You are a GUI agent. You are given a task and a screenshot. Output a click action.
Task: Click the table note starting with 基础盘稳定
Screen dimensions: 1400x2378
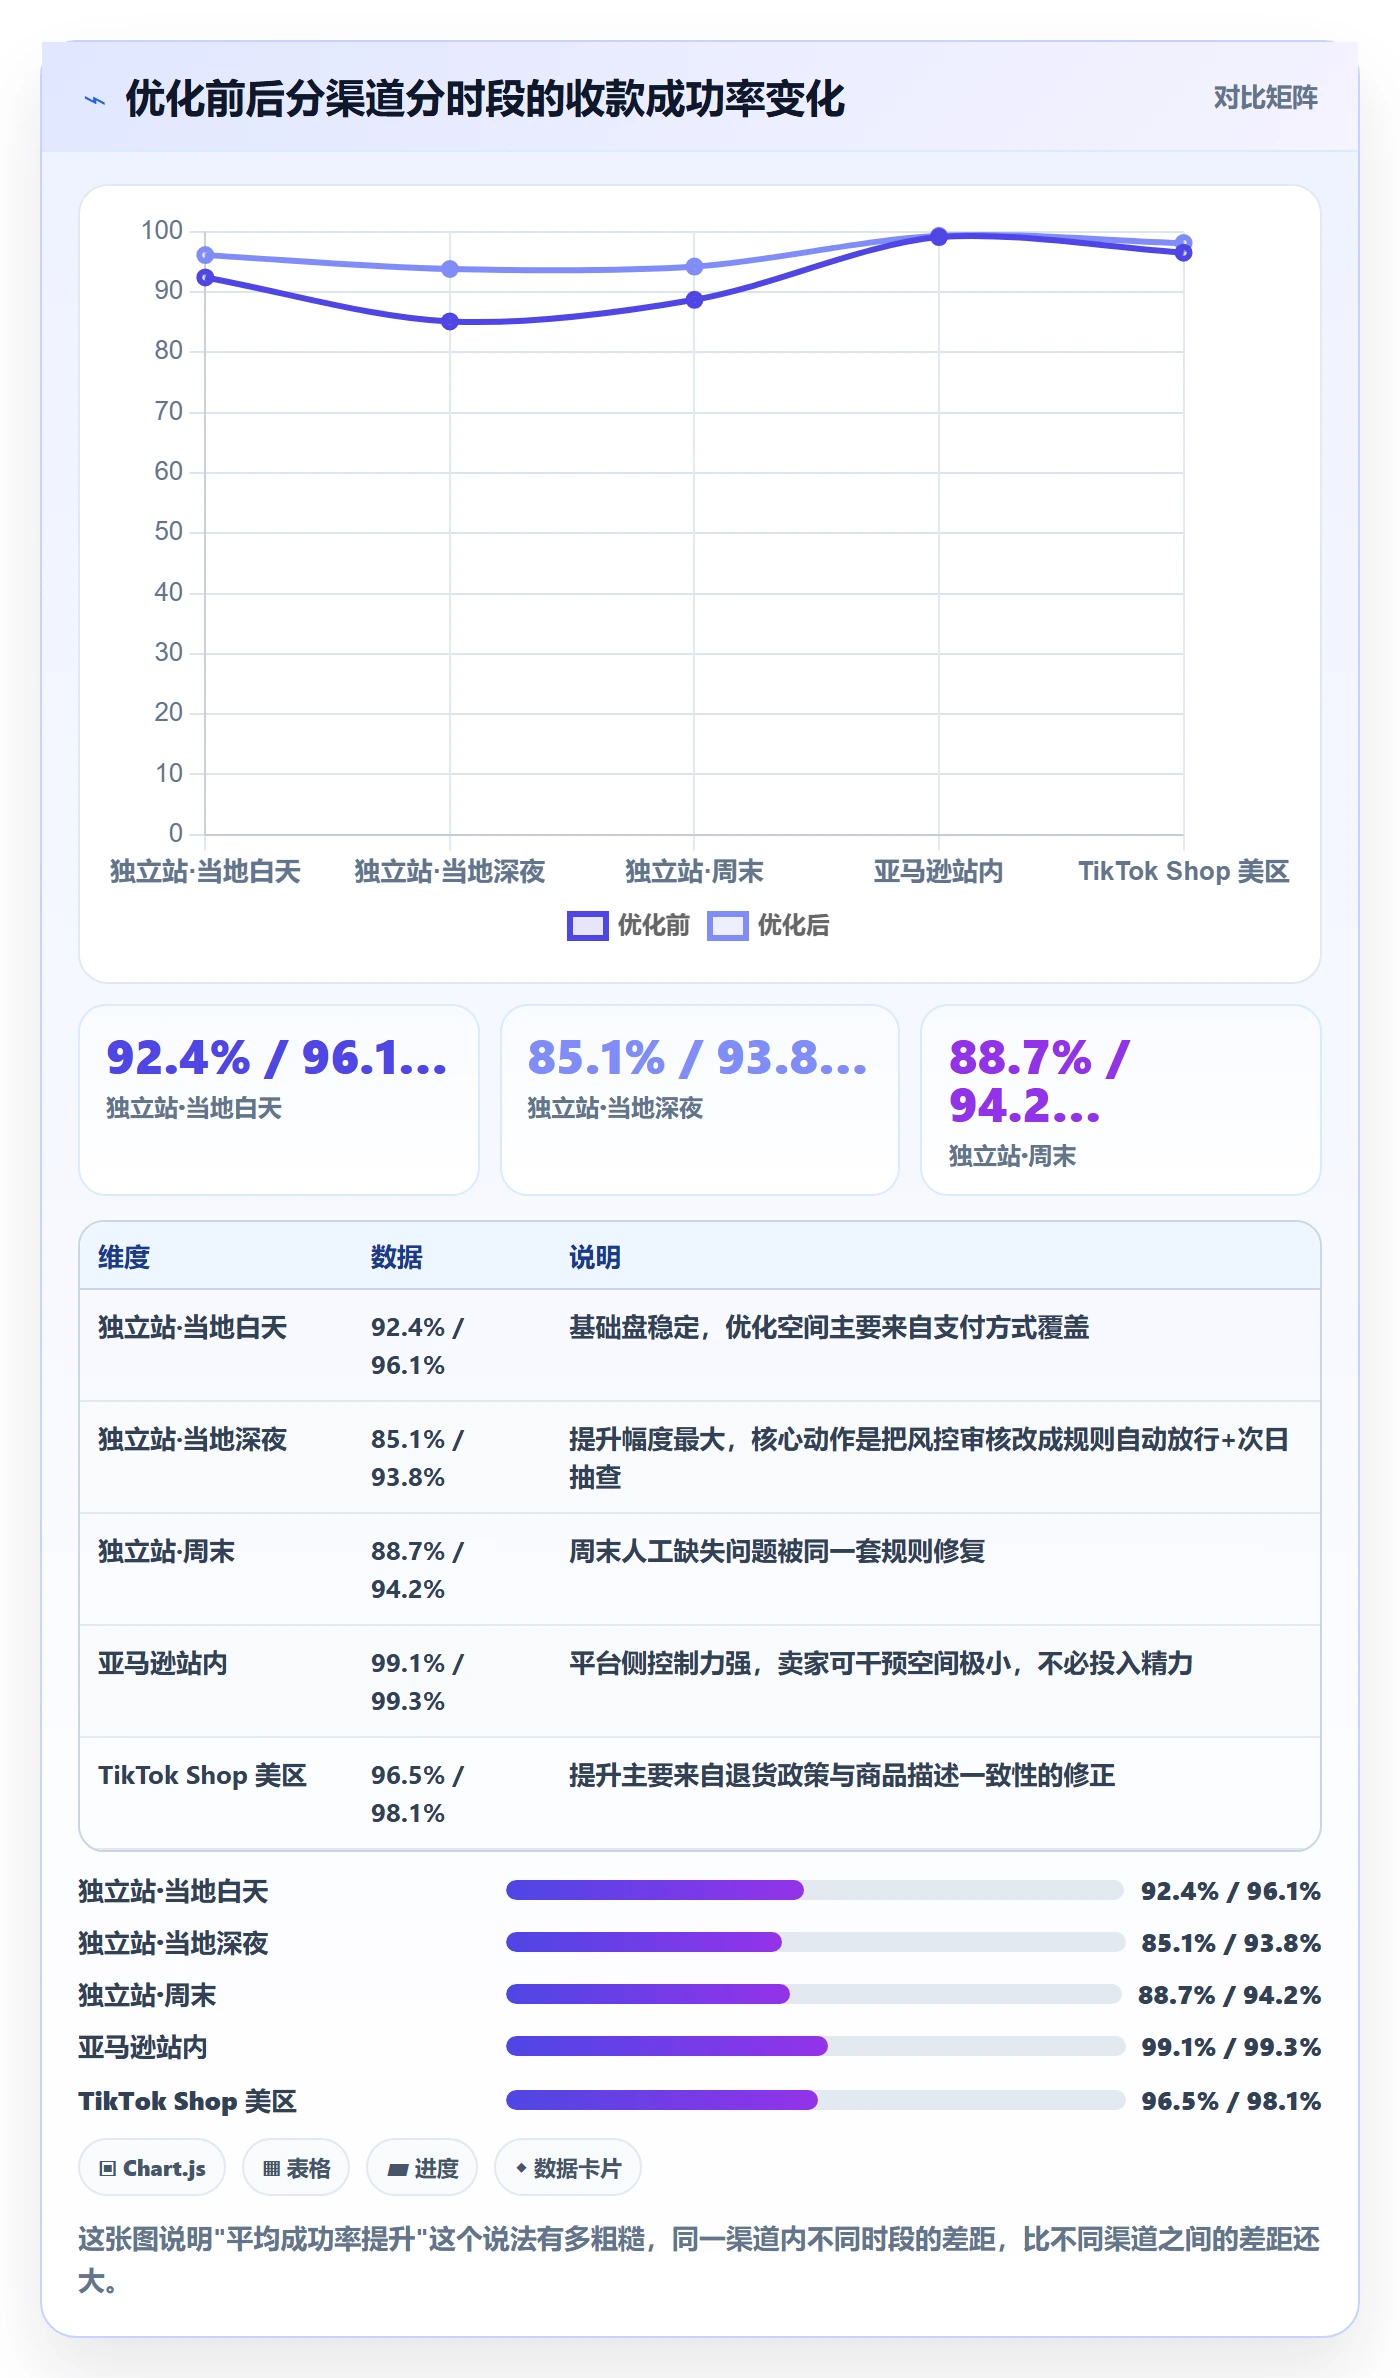tap(829, 1327)
